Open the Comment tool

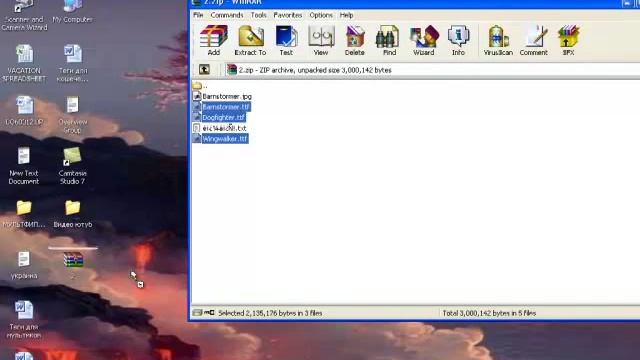tap(533, 40)
